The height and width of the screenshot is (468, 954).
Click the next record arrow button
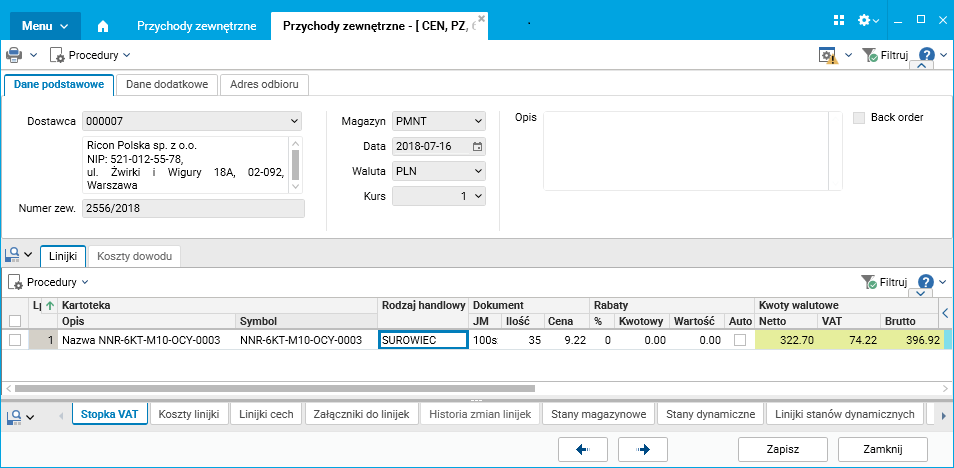point(643,450)
